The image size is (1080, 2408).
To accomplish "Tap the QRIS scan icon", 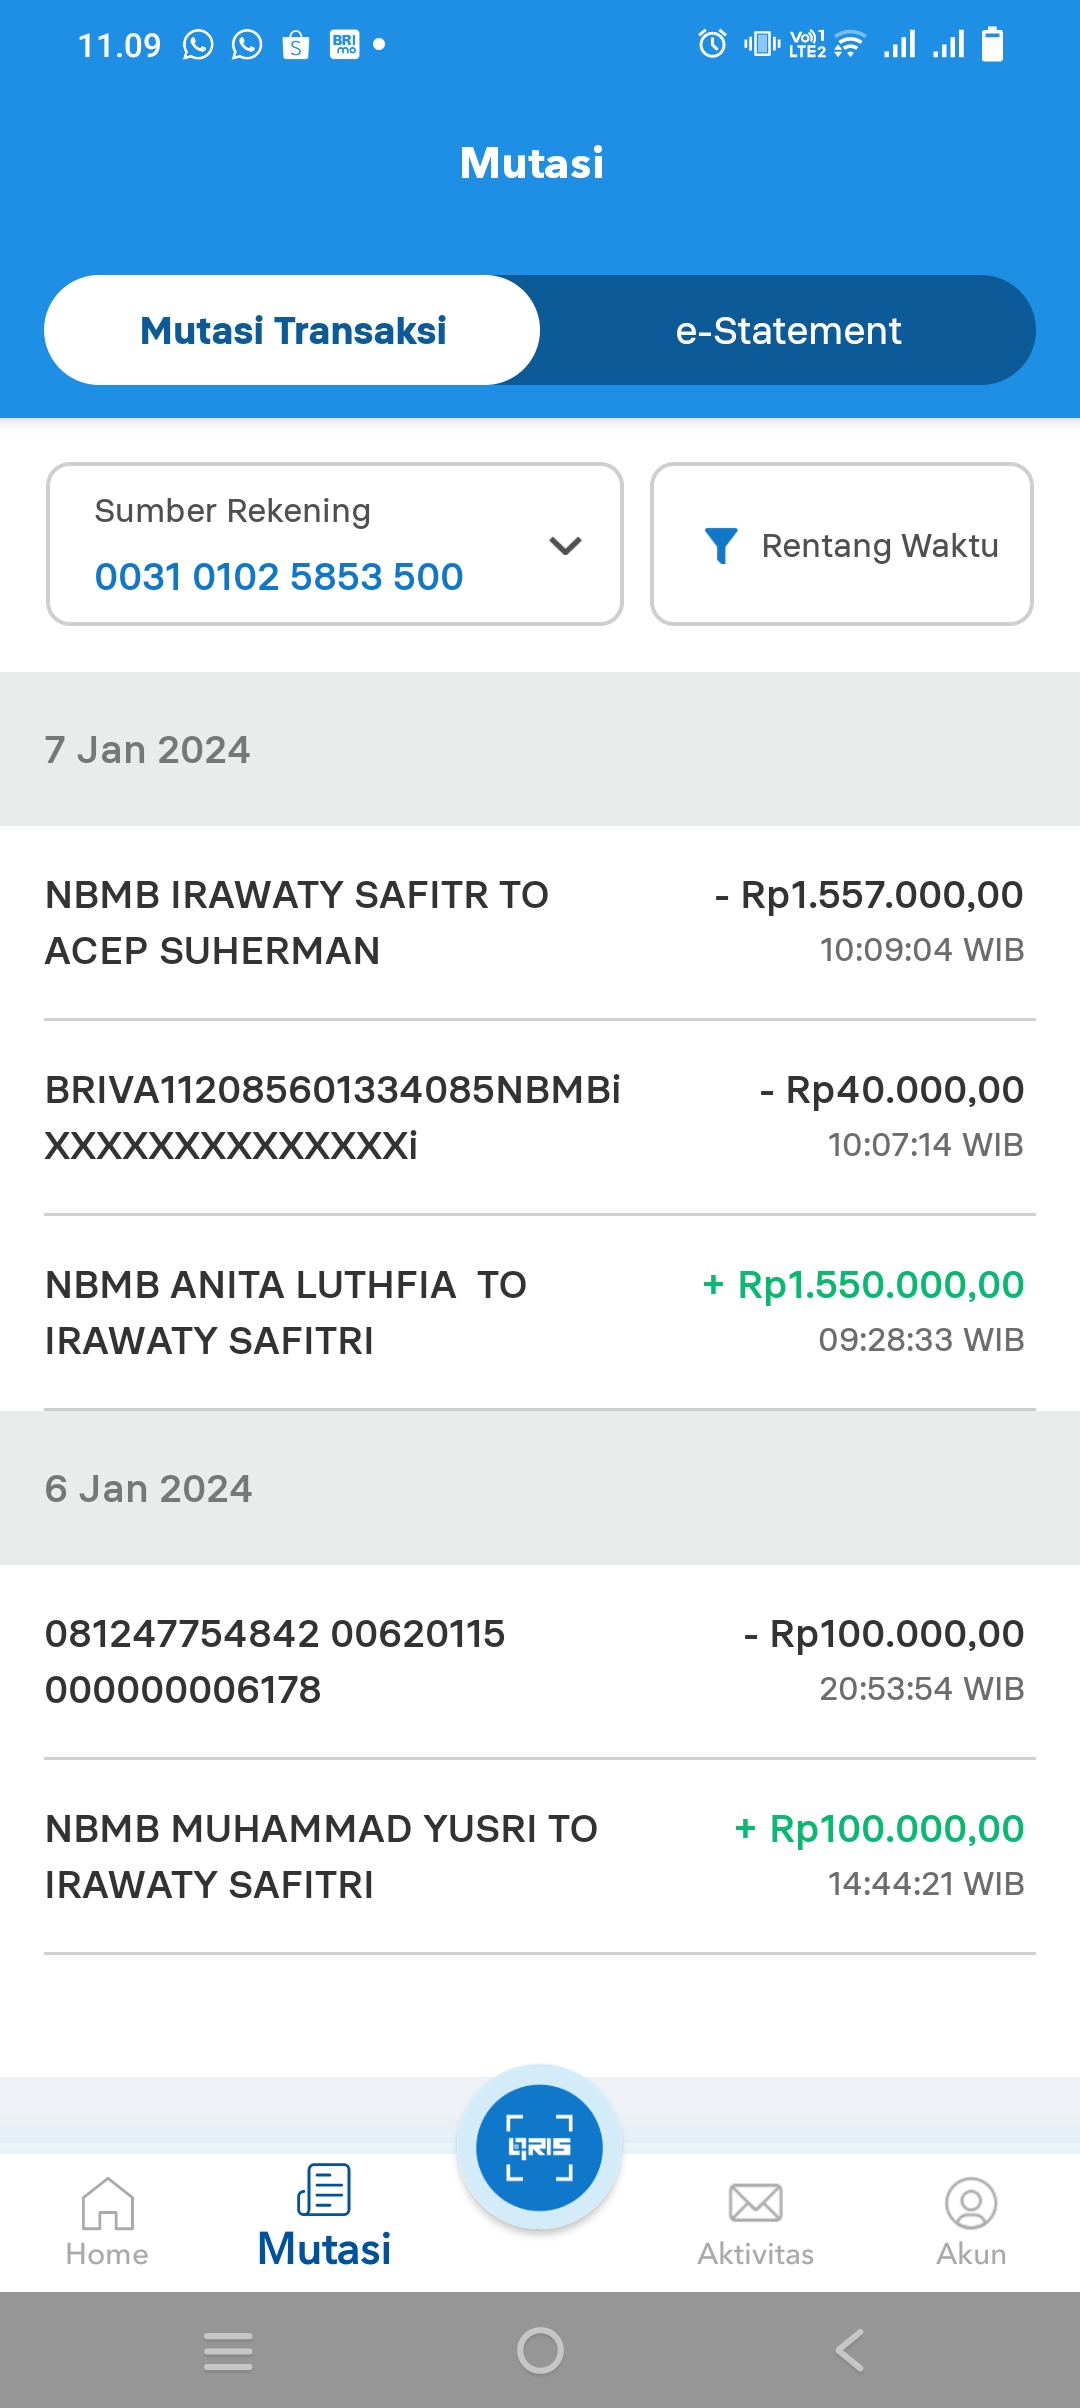I will (x=539, y=2147).
